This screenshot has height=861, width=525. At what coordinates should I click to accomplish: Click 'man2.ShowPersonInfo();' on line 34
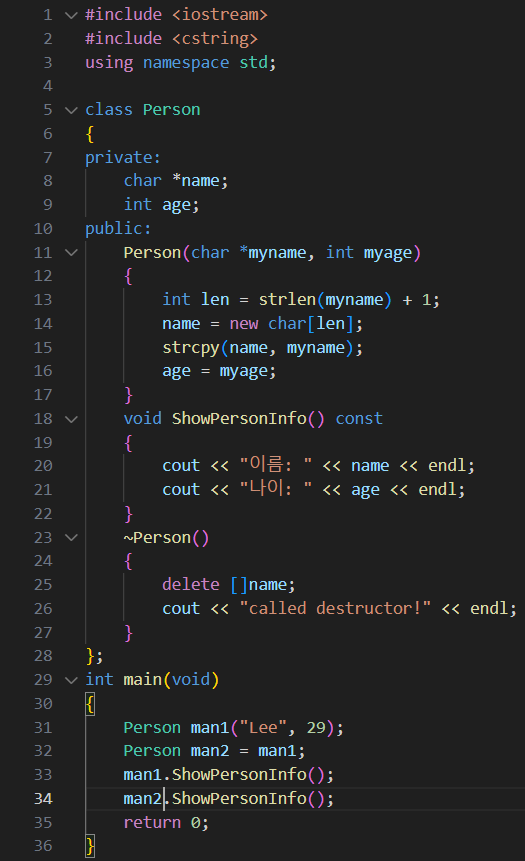228,798
